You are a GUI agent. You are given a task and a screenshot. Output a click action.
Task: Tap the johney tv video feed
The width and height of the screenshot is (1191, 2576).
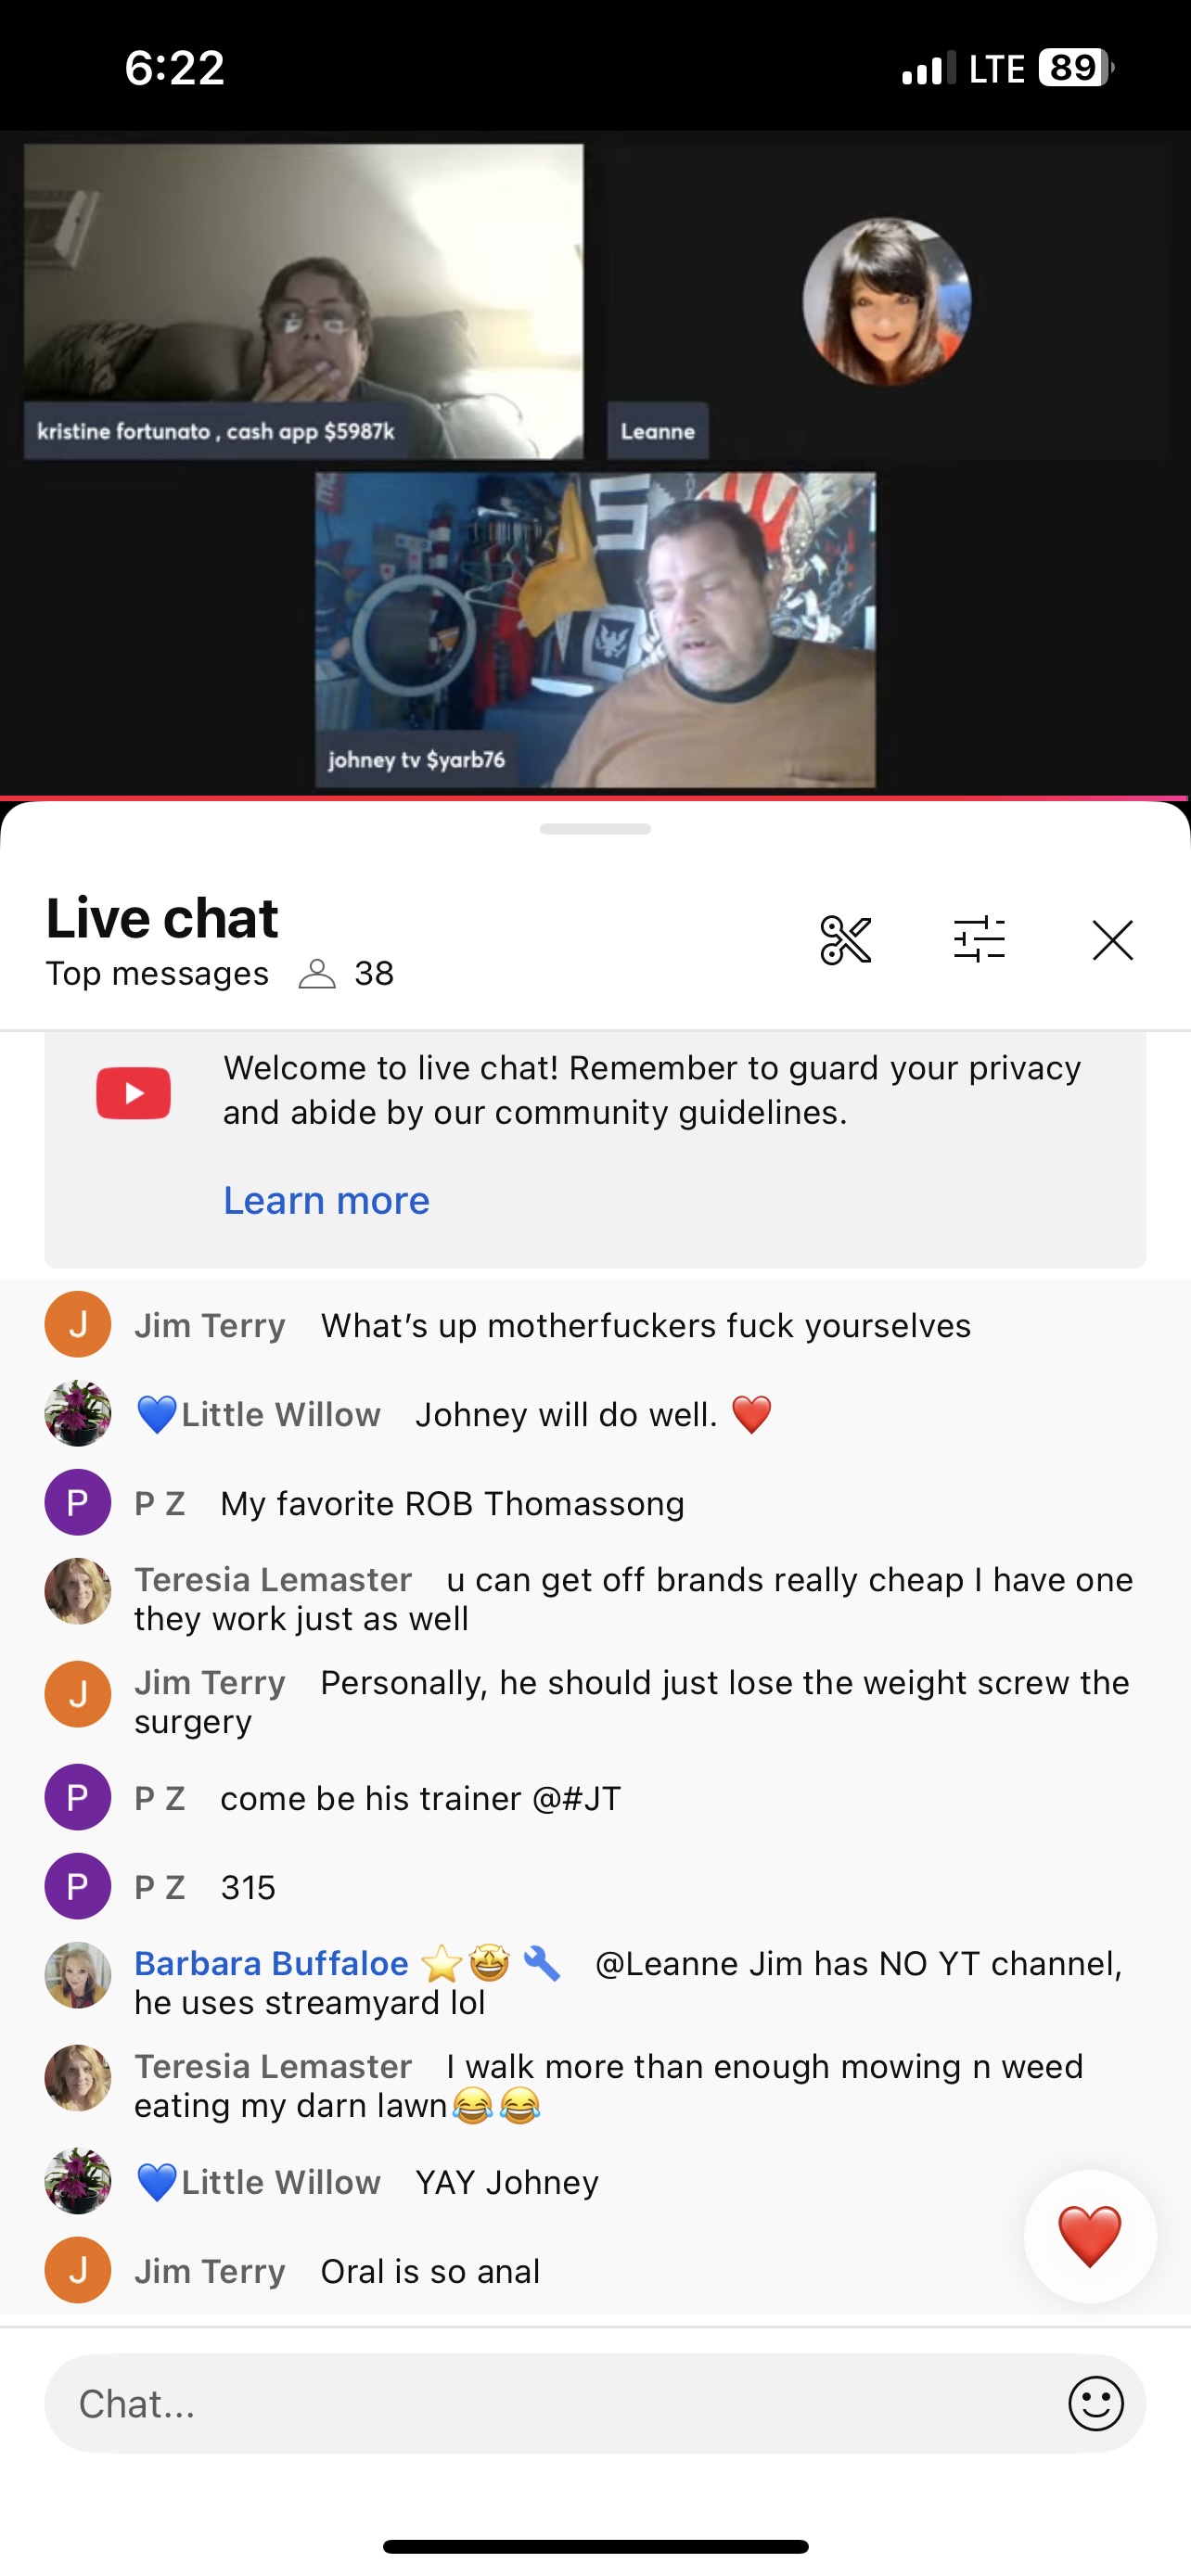pyautogui.click(x=595, y=630)
